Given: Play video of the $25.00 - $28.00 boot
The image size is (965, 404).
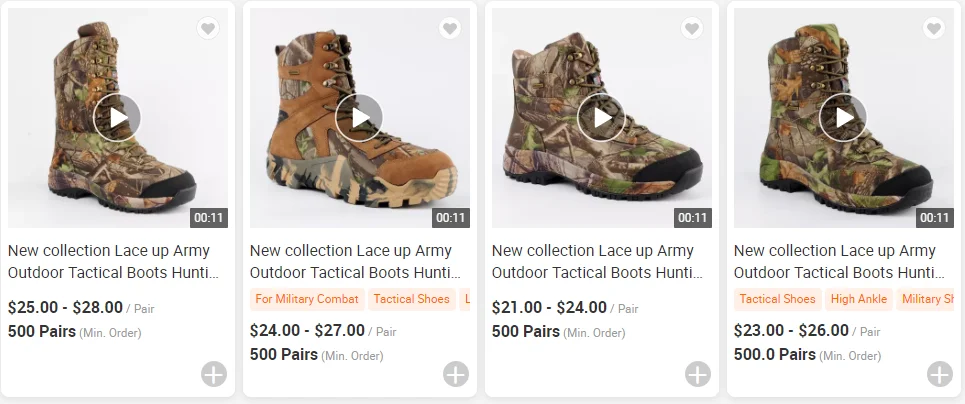Looking at the screenshot, I should 117,118.
